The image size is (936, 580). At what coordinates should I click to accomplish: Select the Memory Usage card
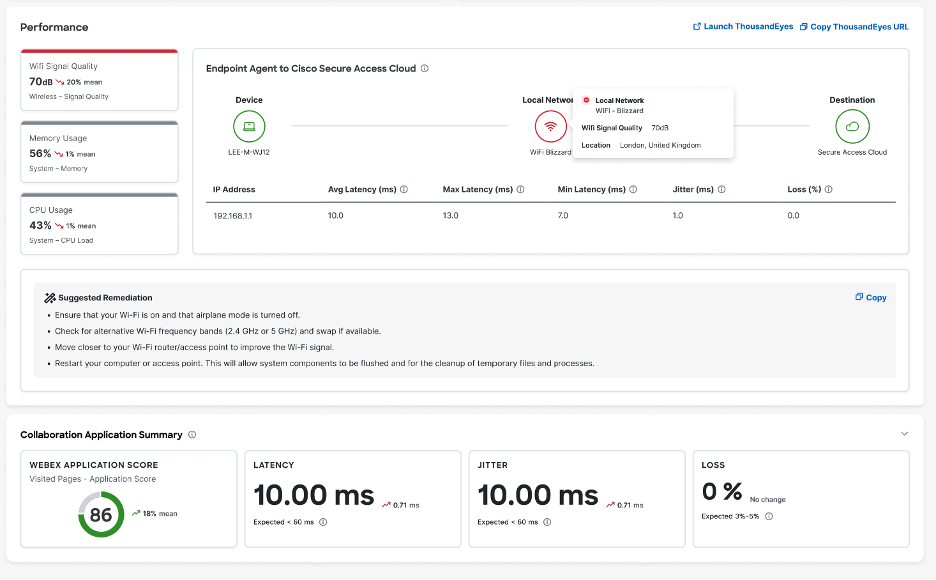(99, 153)
